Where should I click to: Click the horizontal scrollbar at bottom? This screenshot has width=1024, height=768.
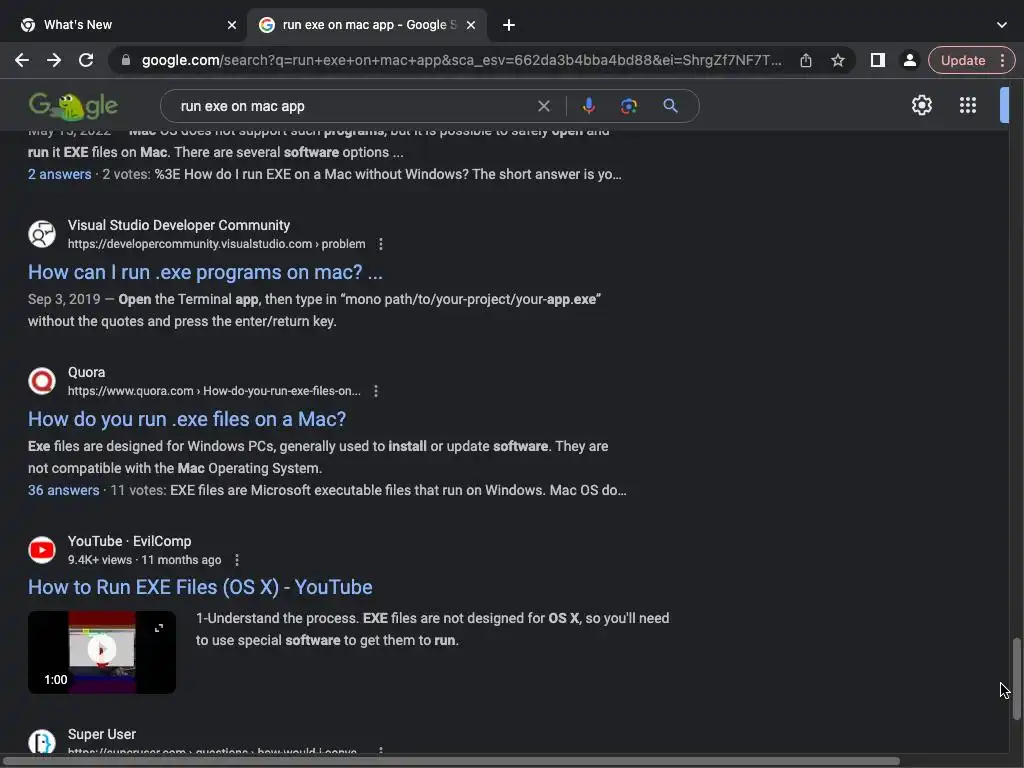pos(451,761)
